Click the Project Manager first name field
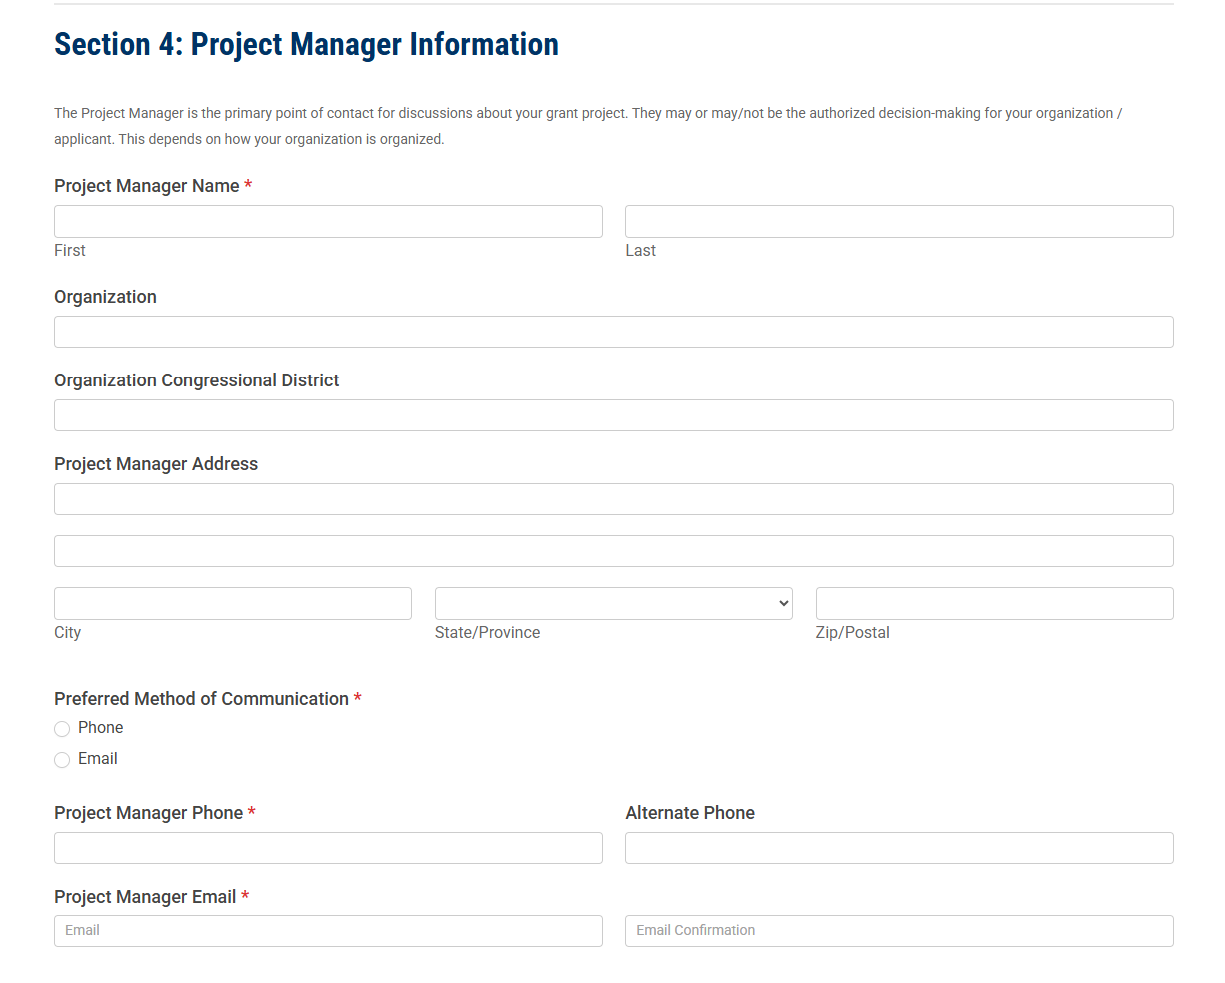This screenshot has height=983, width=1225. pos(328,221)
